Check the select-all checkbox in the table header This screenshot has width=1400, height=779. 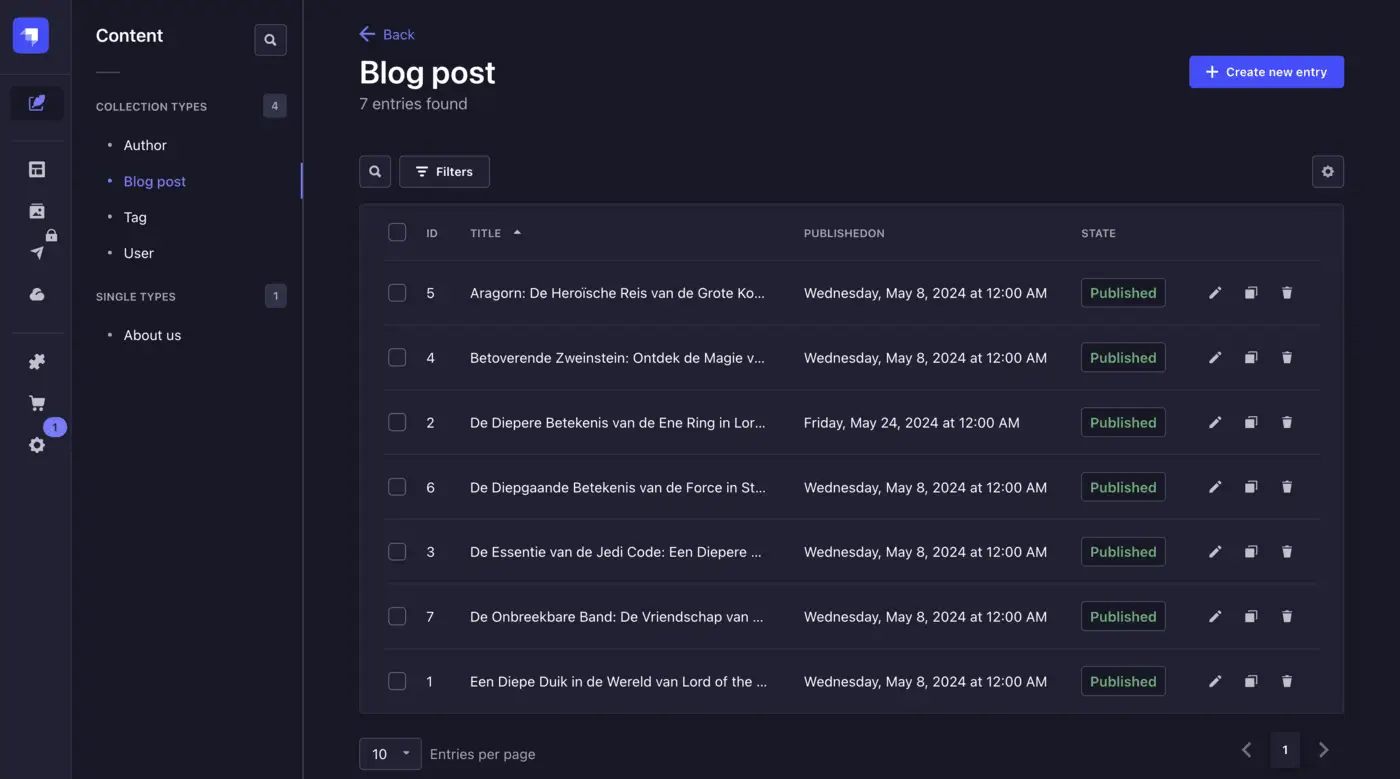[397, 231]
